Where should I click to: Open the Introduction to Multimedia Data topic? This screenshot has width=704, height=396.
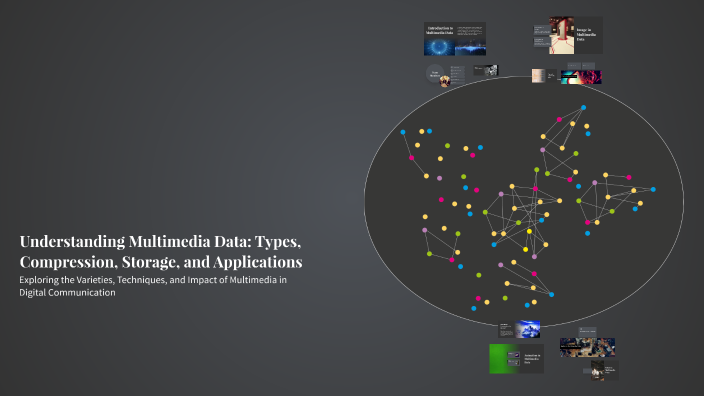click(454, 39)
